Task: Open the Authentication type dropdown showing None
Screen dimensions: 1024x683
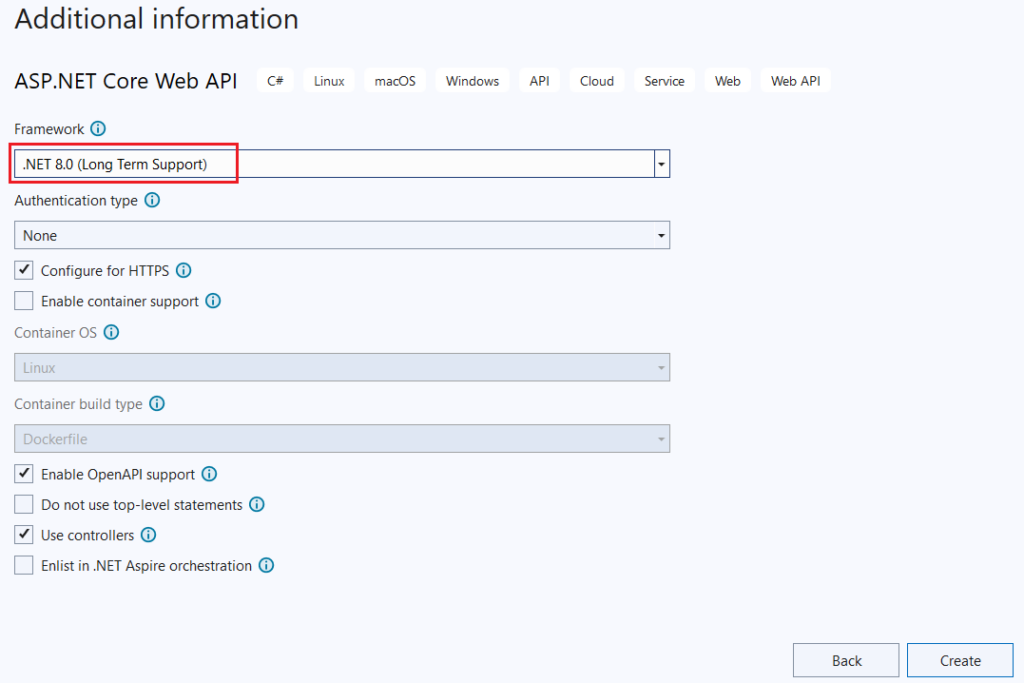Action: pos(342,235)
